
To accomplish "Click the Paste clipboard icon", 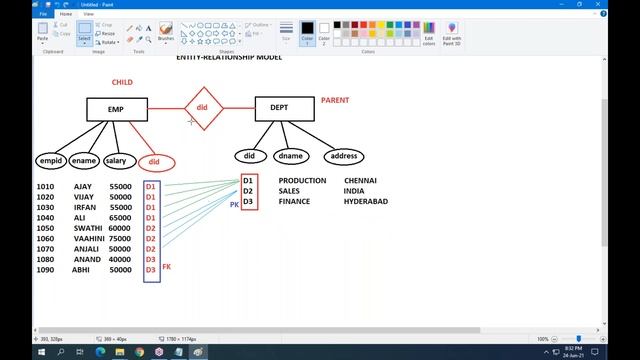I will point(42,29).
